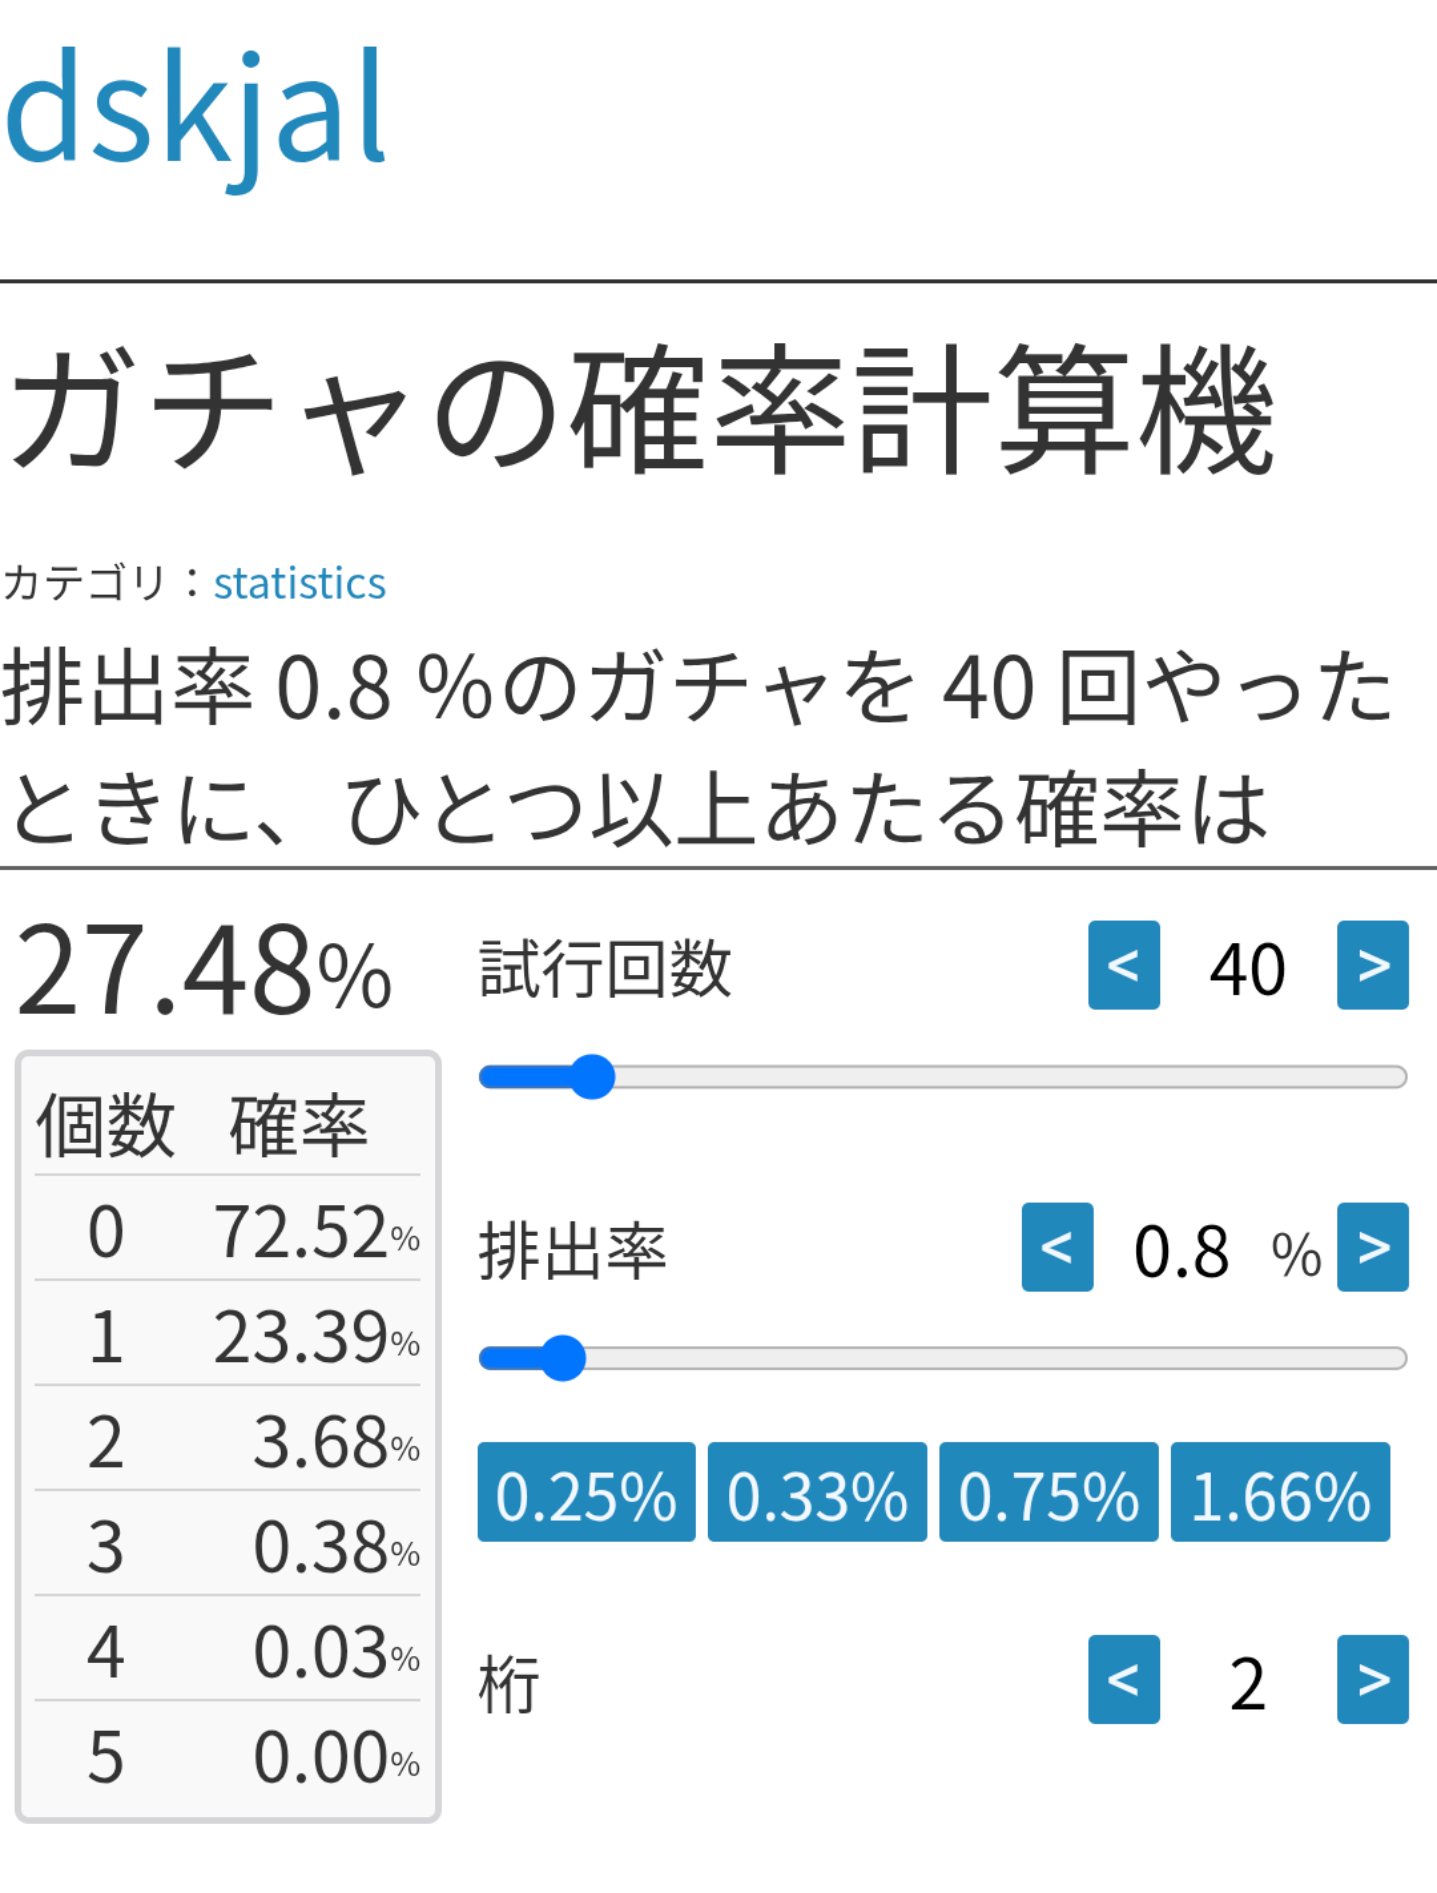Increase the 桁 digits value
Image resolution: width=1437 pixels, height=1893 pixels.
click(x=1372, y=1679)
